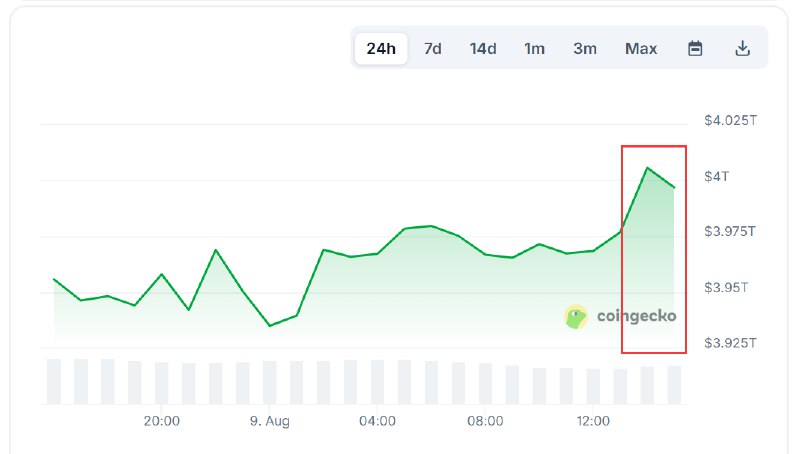Switch to the 7d time range
This screenshot has width=800, height=454.
click(x=433, y=48)
